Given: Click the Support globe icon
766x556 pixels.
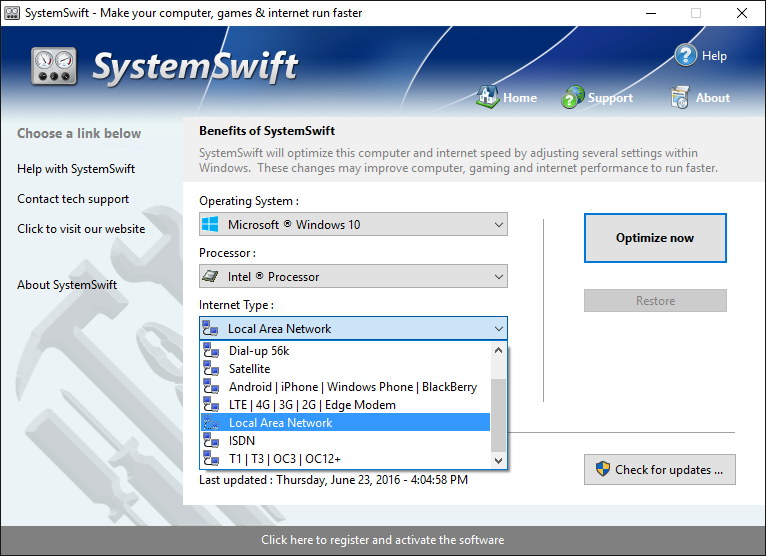Looking at the screenshot, I should click(572, 97).
